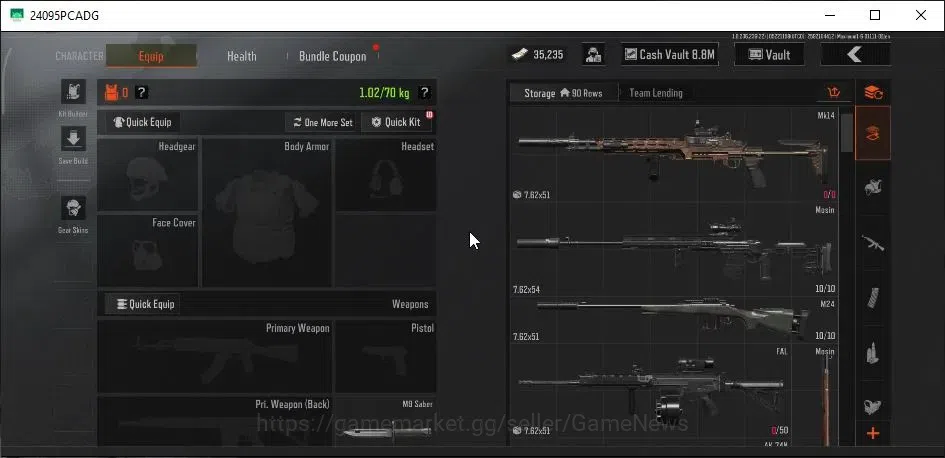Click the cash money stack icon
This screenshot has width=945, height=458.
pyautogui.click(x=520, y=55)
